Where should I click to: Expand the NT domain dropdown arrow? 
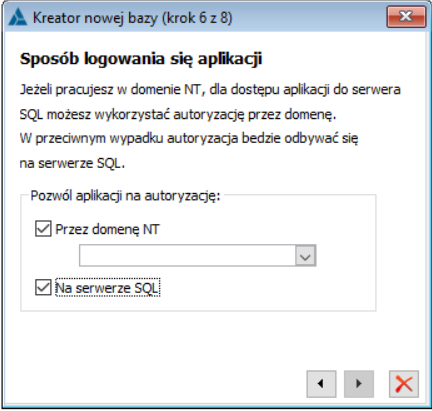pyautogui.click(x=305, y=256)
